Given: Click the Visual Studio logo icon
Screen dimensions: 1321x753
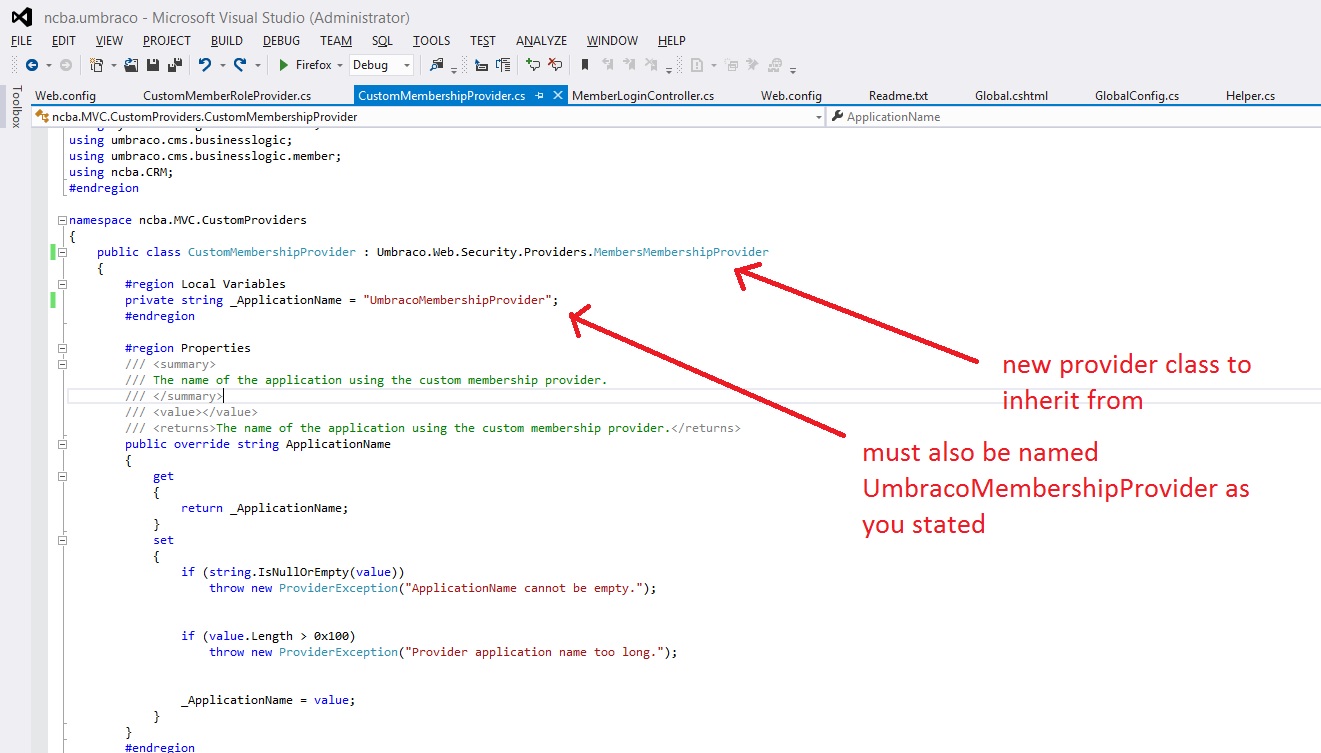Looking at the screenshot, I should pyautogui.click(x=22, y=17).
